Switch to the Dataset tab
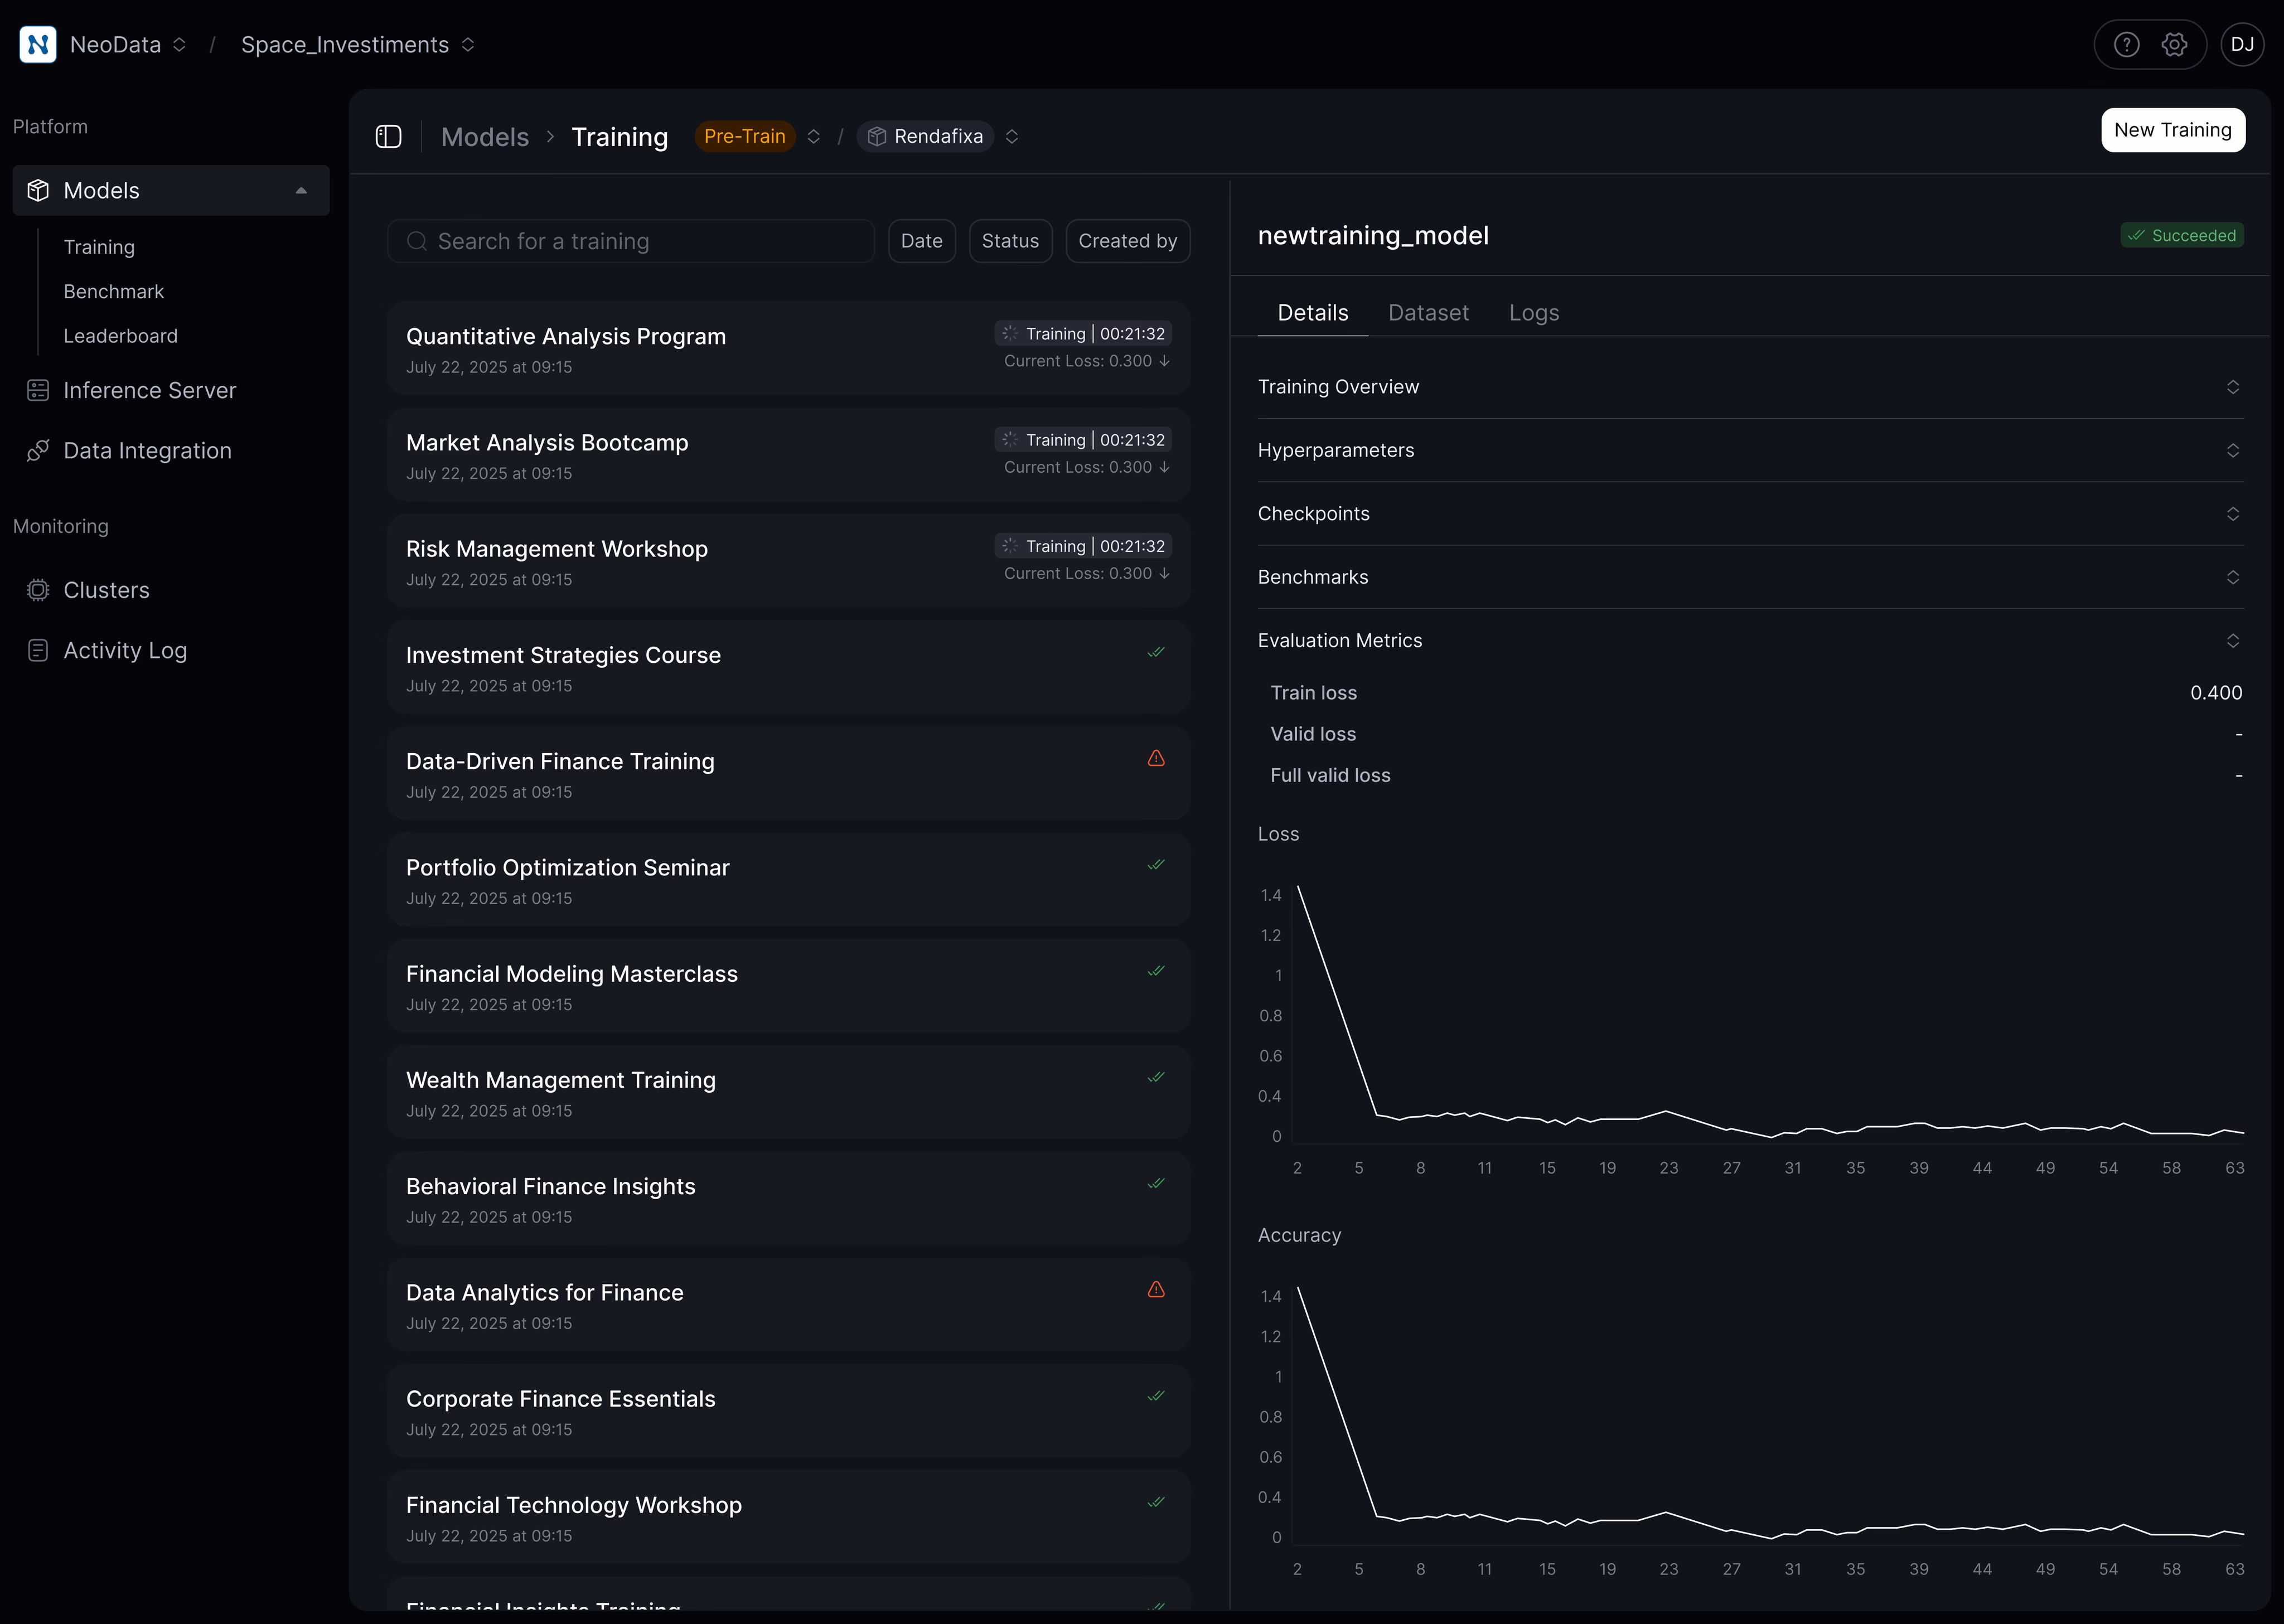2284x1624 pixels. (x=1428, y=313)
